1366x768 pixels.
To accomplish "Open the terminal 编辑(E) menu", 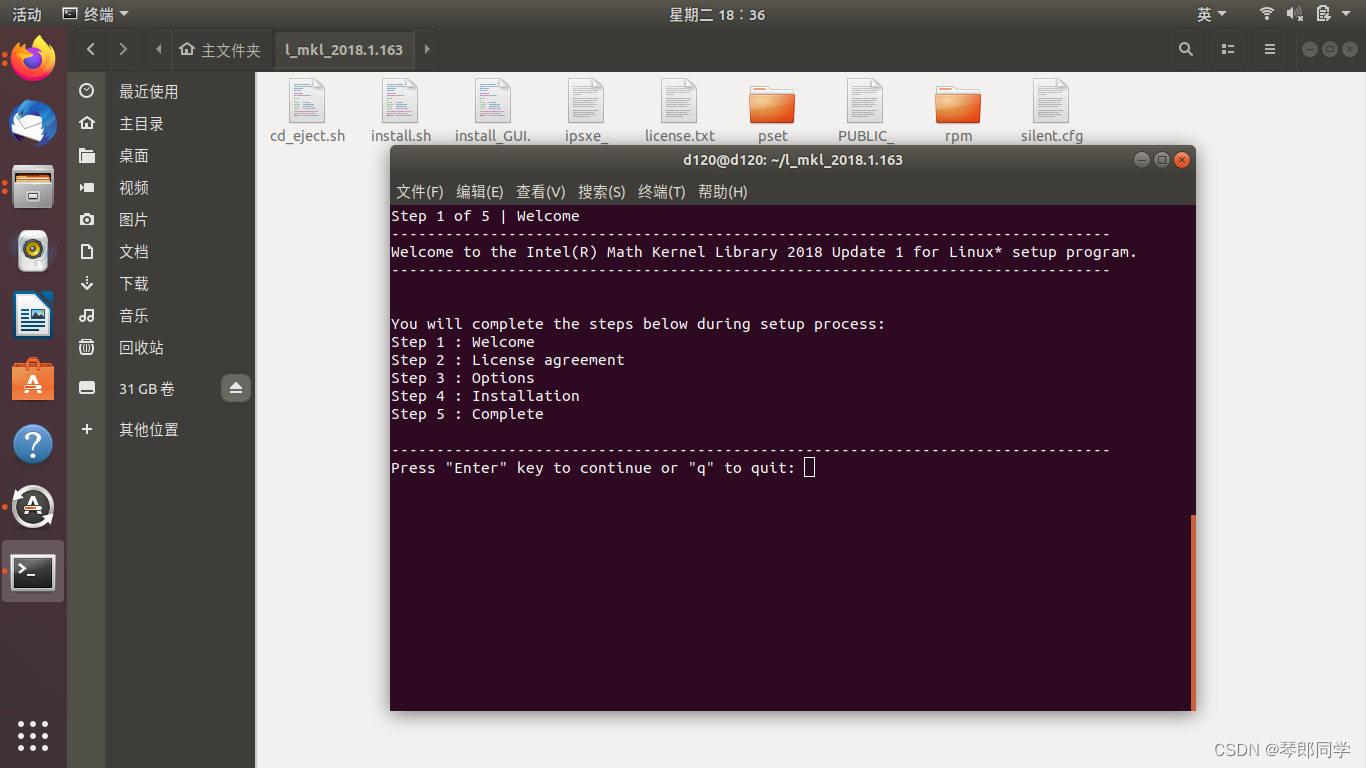I will tap(480, 192).
